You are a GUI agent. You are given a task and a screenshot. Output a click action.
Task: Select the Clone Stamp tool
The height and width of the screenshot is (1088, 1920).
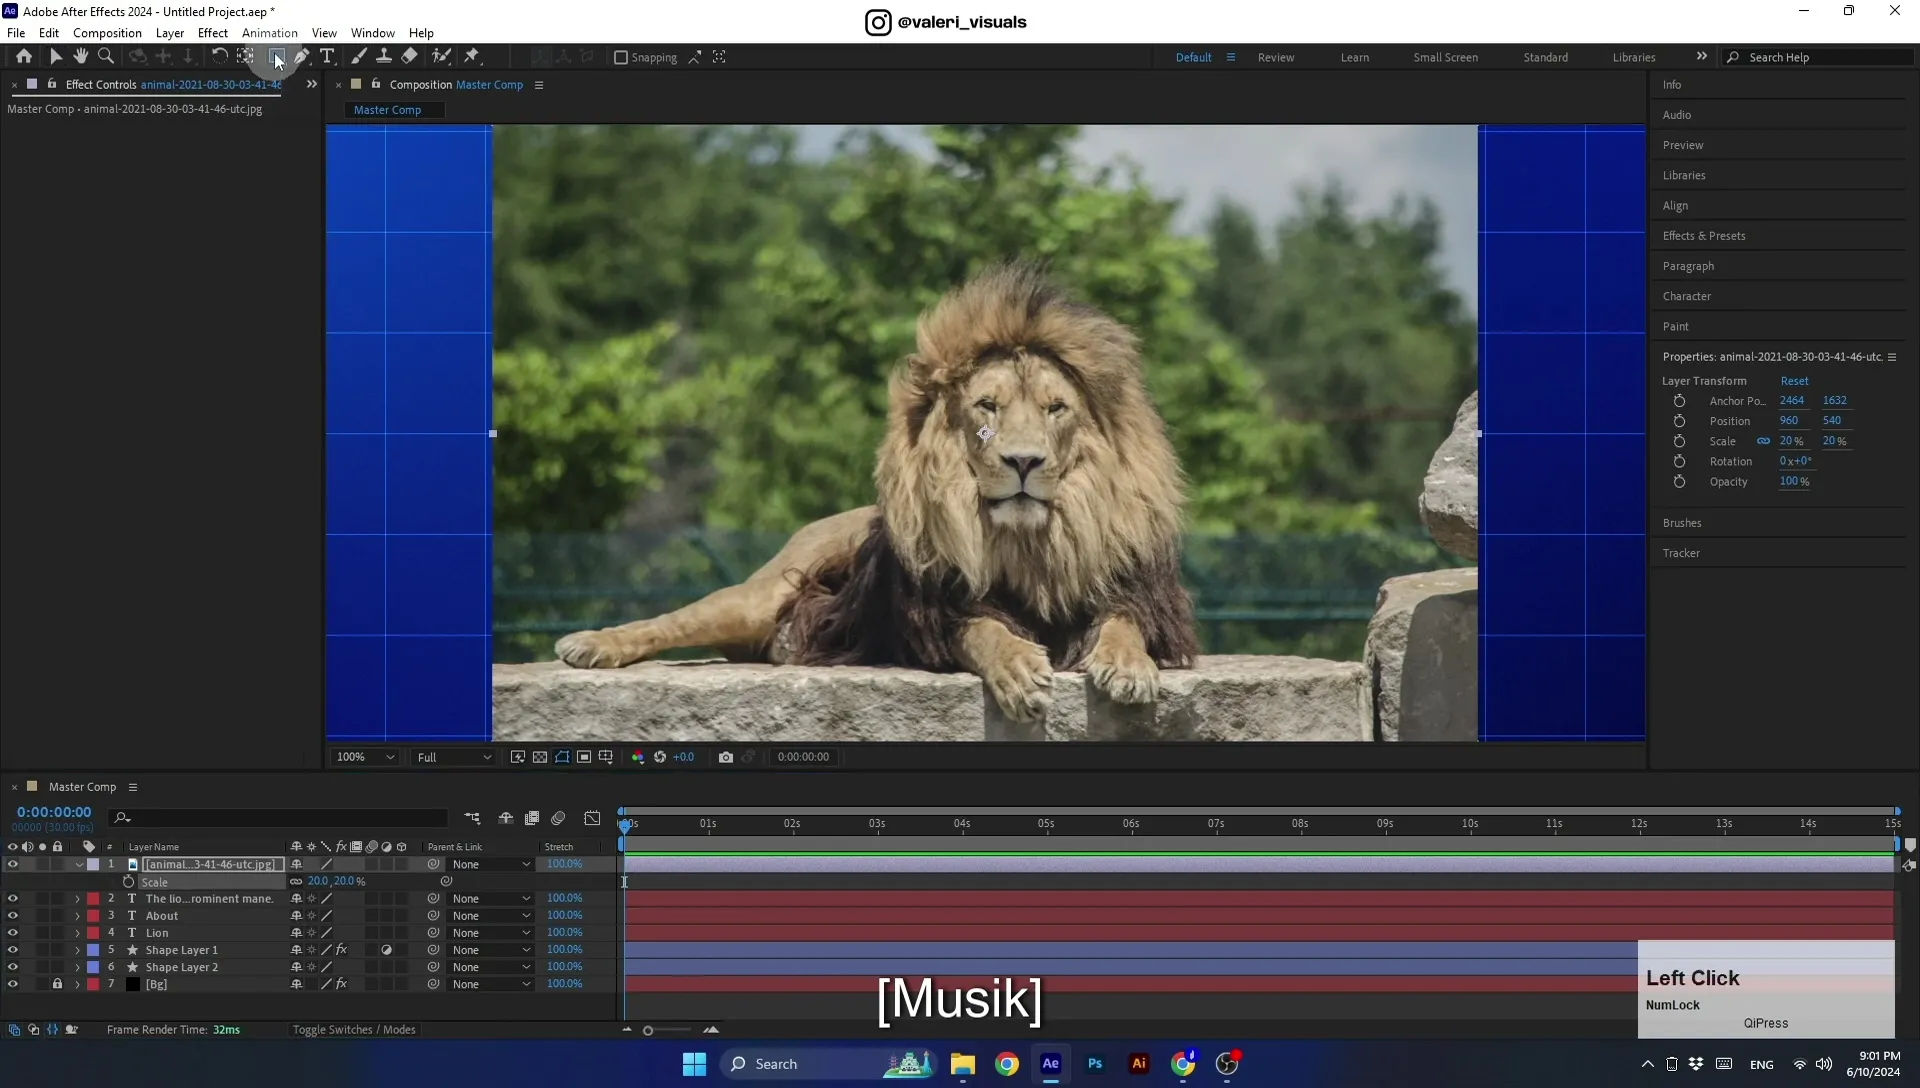click(383, 57)
